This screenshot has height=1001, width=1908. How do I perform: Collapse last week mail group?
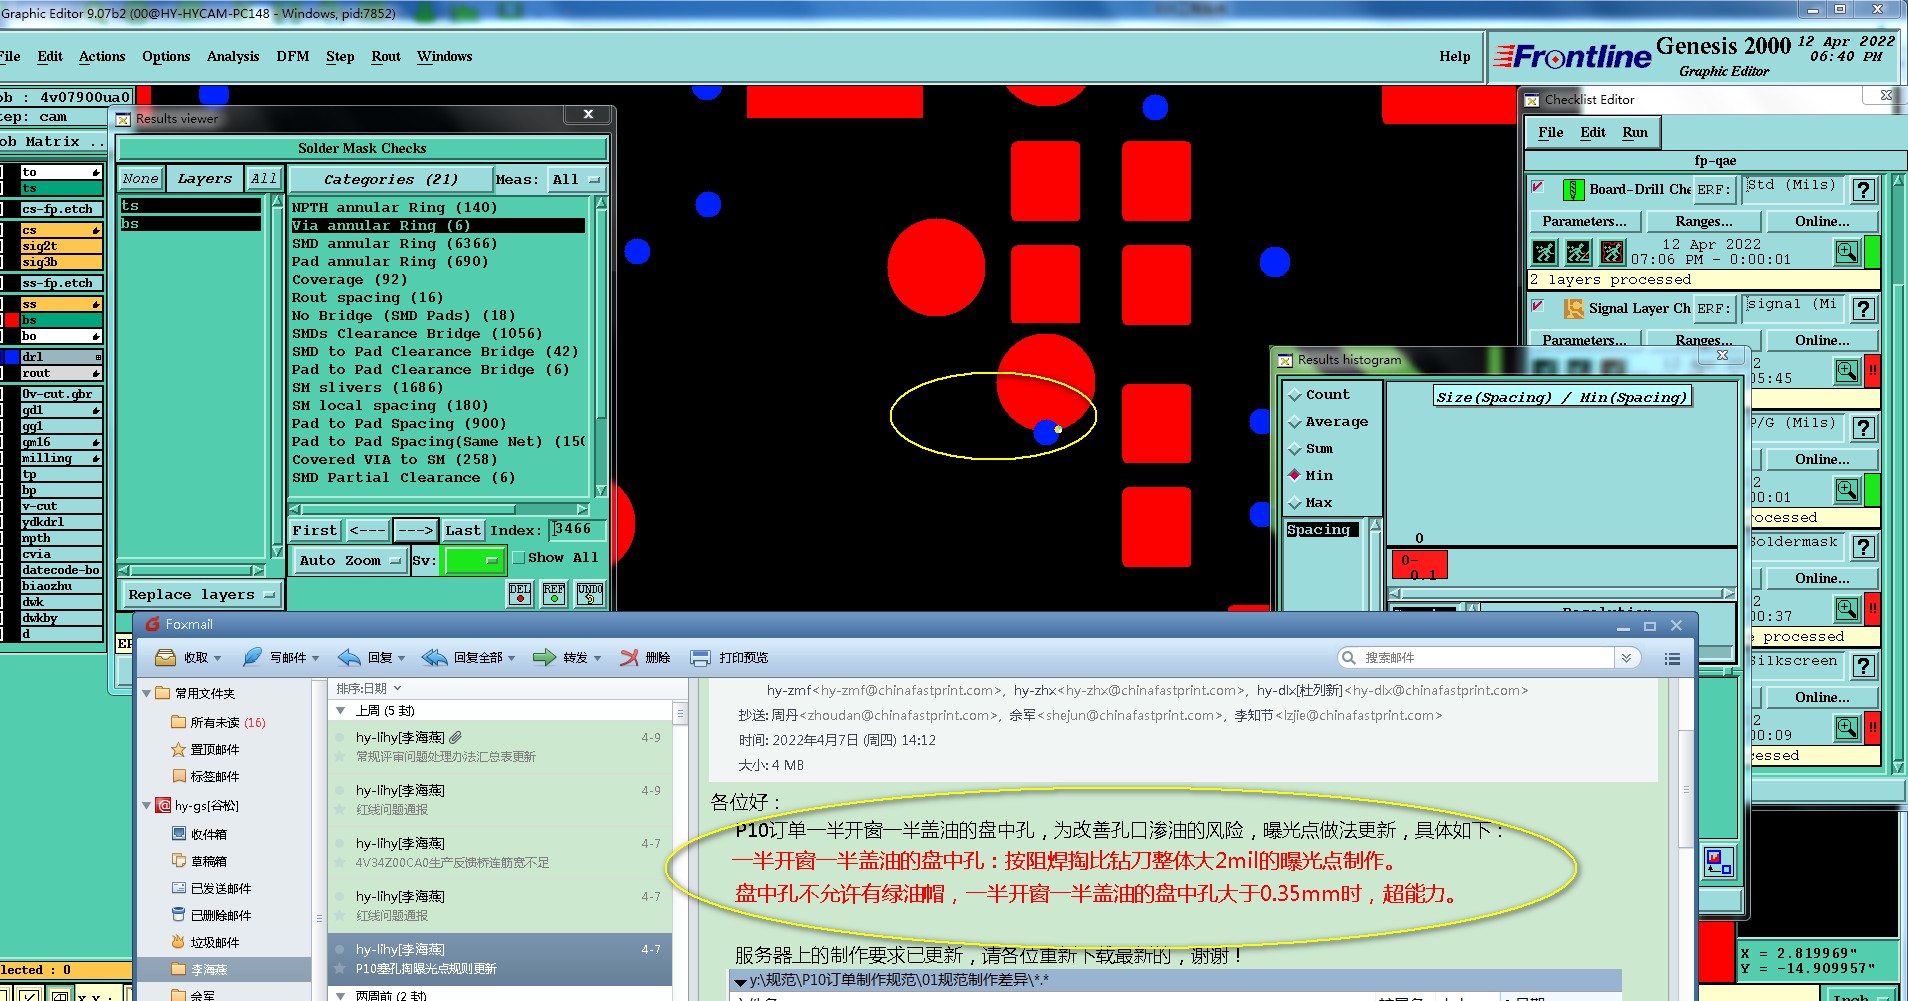tap(341, 711)
